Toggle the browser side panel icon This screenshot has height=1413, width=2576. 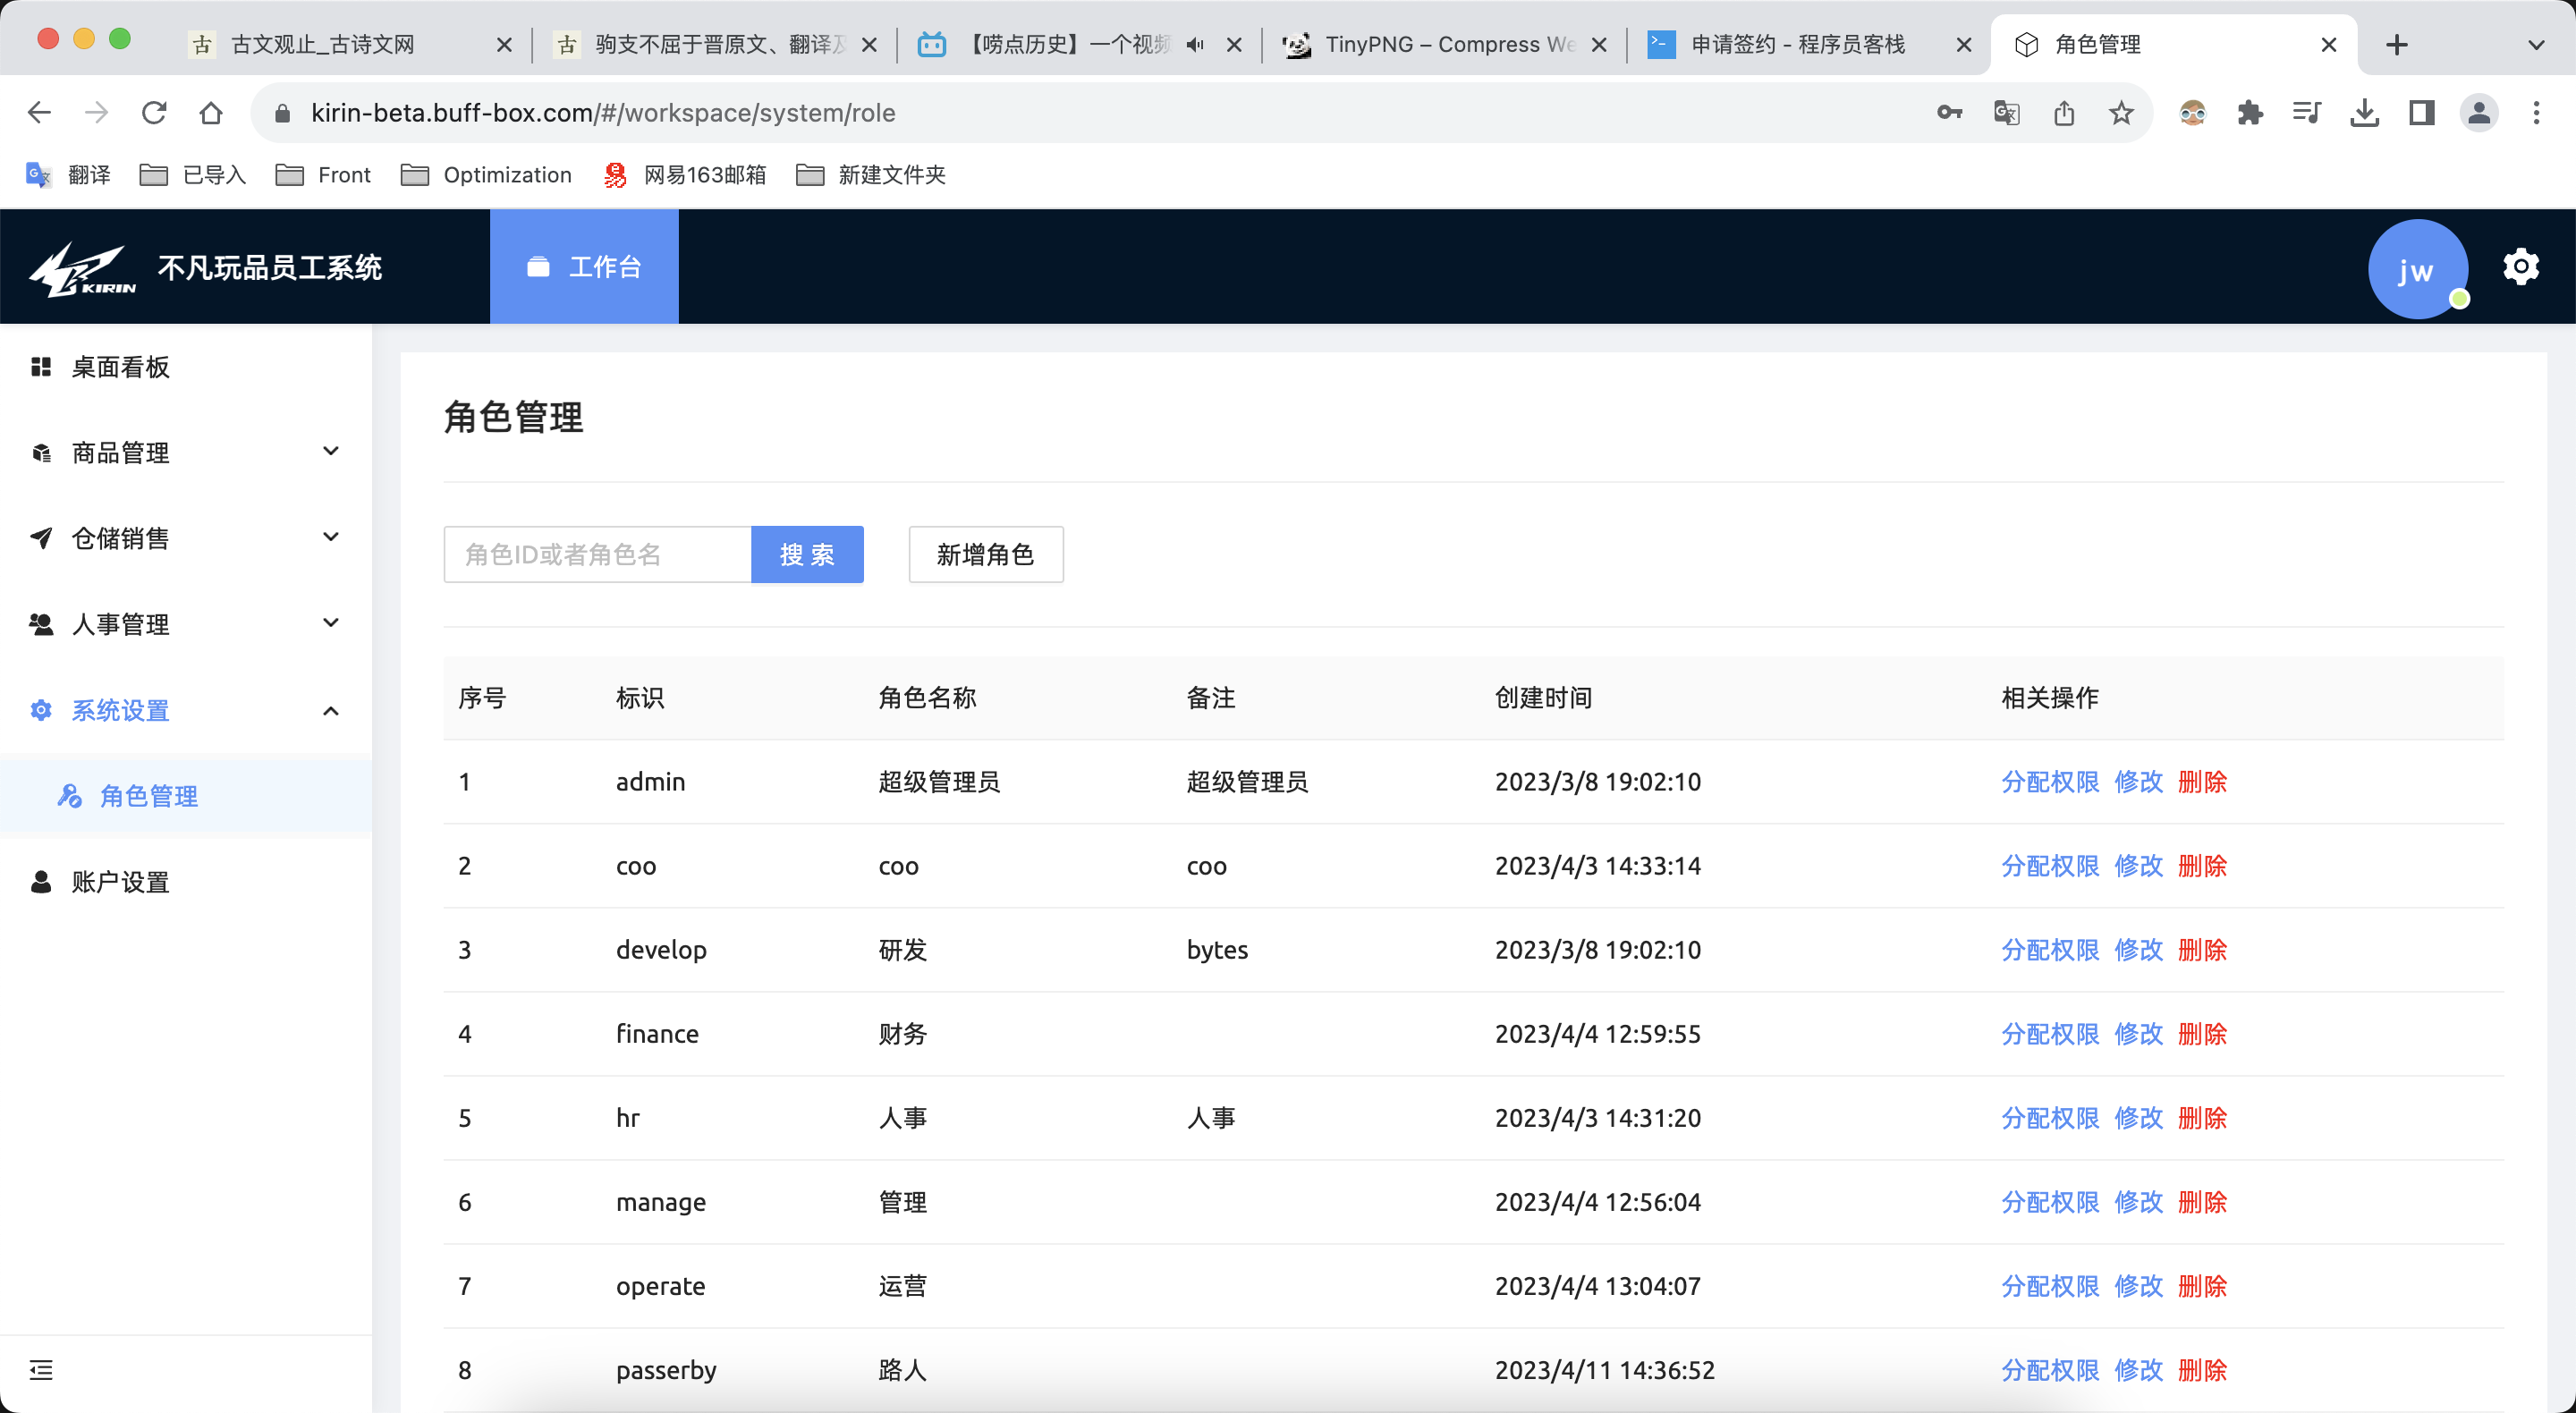pyautogui.click(x=2421, y=112)
